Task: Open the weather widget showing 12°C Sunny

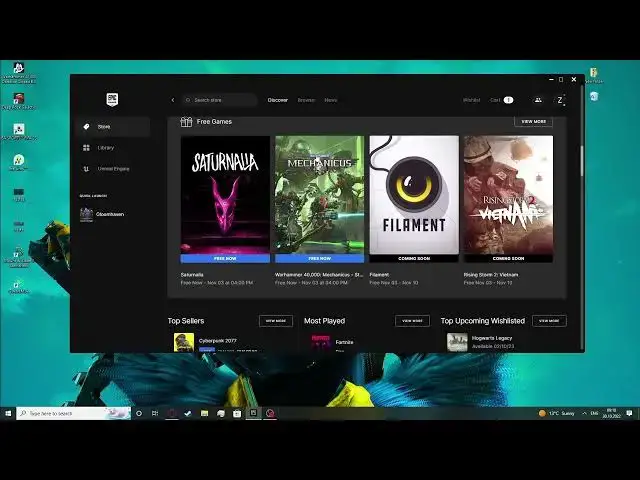Action: tap(556, 413)
